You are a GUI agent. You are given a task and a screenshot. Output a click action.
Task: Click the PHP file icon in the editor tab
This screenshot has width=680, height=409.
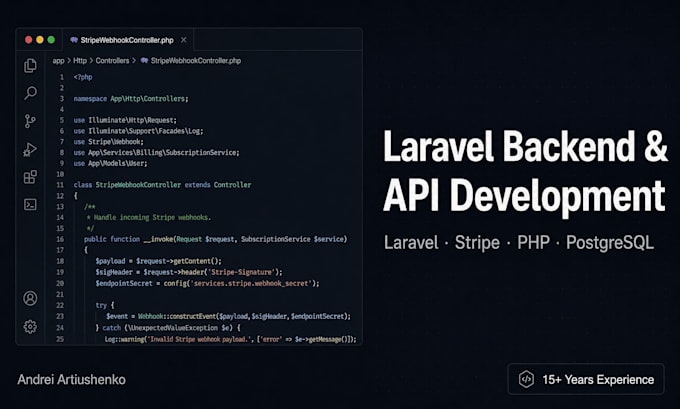(x=74, y=40)
